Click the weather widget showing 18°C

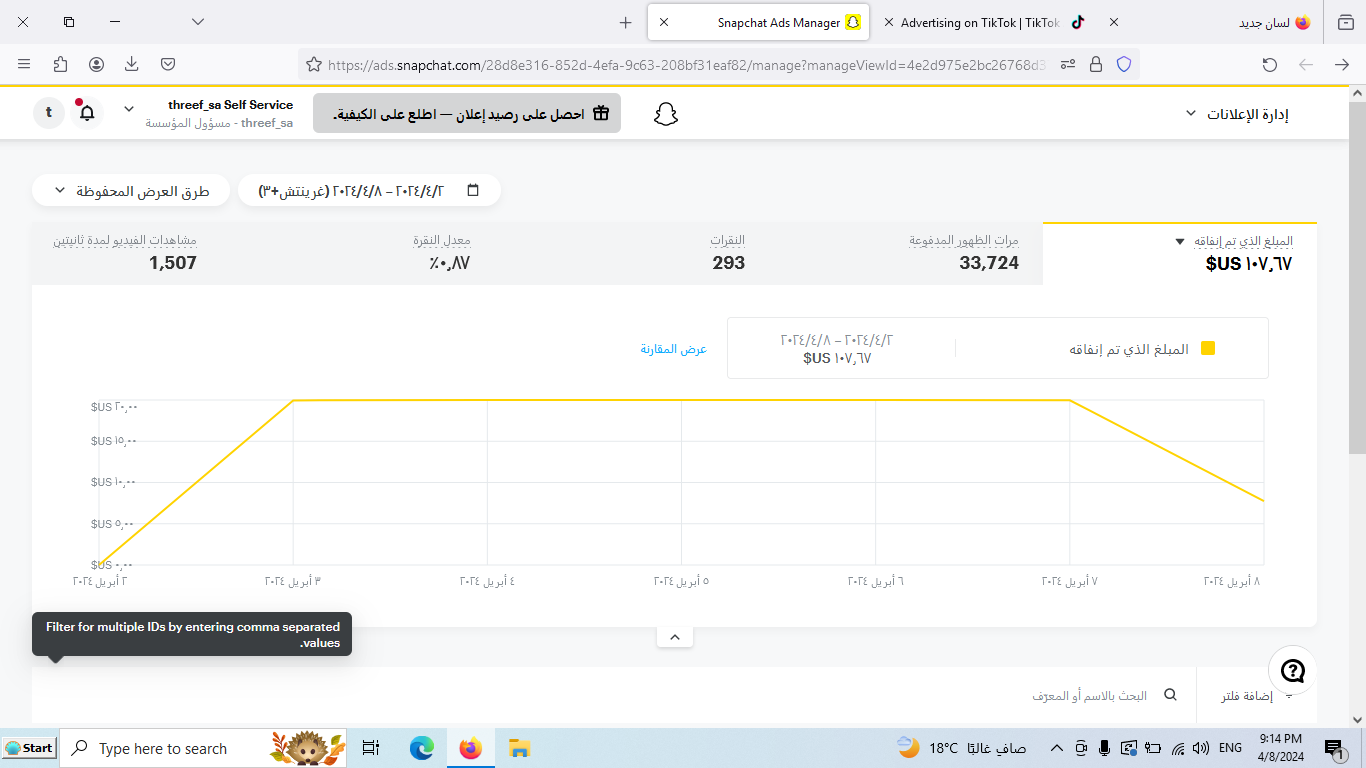point(962,748)
